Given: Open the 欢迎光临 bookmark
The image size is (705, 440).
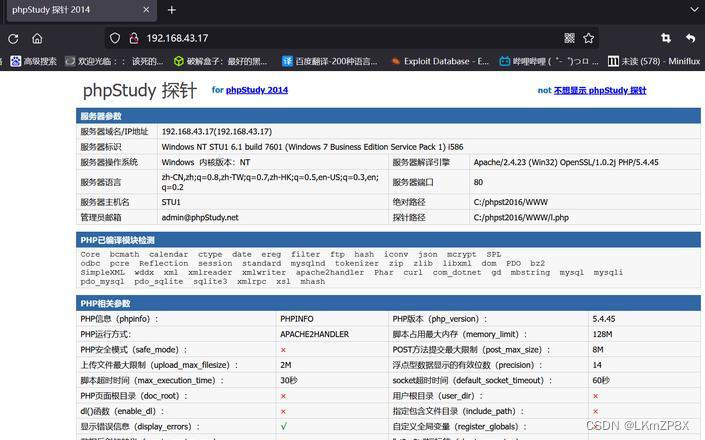Looking at the screenshot, I should (114, 61).
